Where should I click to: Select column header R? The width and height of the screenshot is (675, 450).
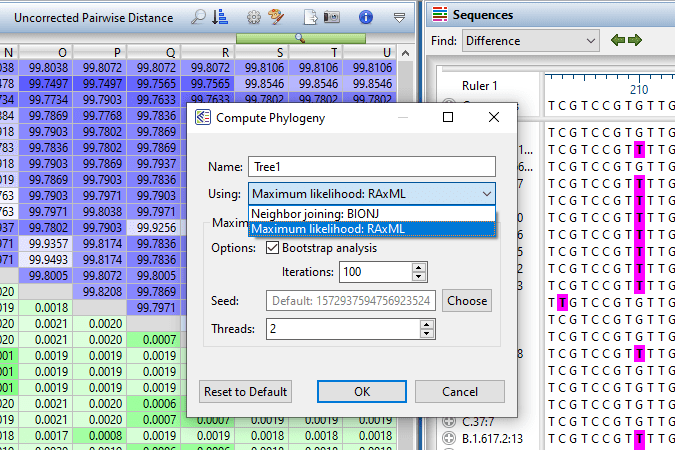pyautogui.click(x=208, y=53)
